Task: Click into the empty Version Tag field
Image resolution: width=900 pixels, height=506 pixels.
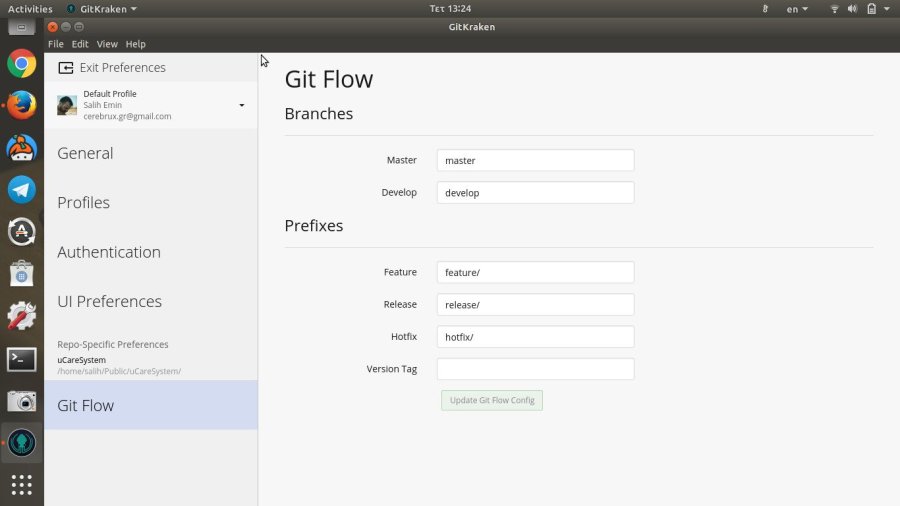Action: 536,369
